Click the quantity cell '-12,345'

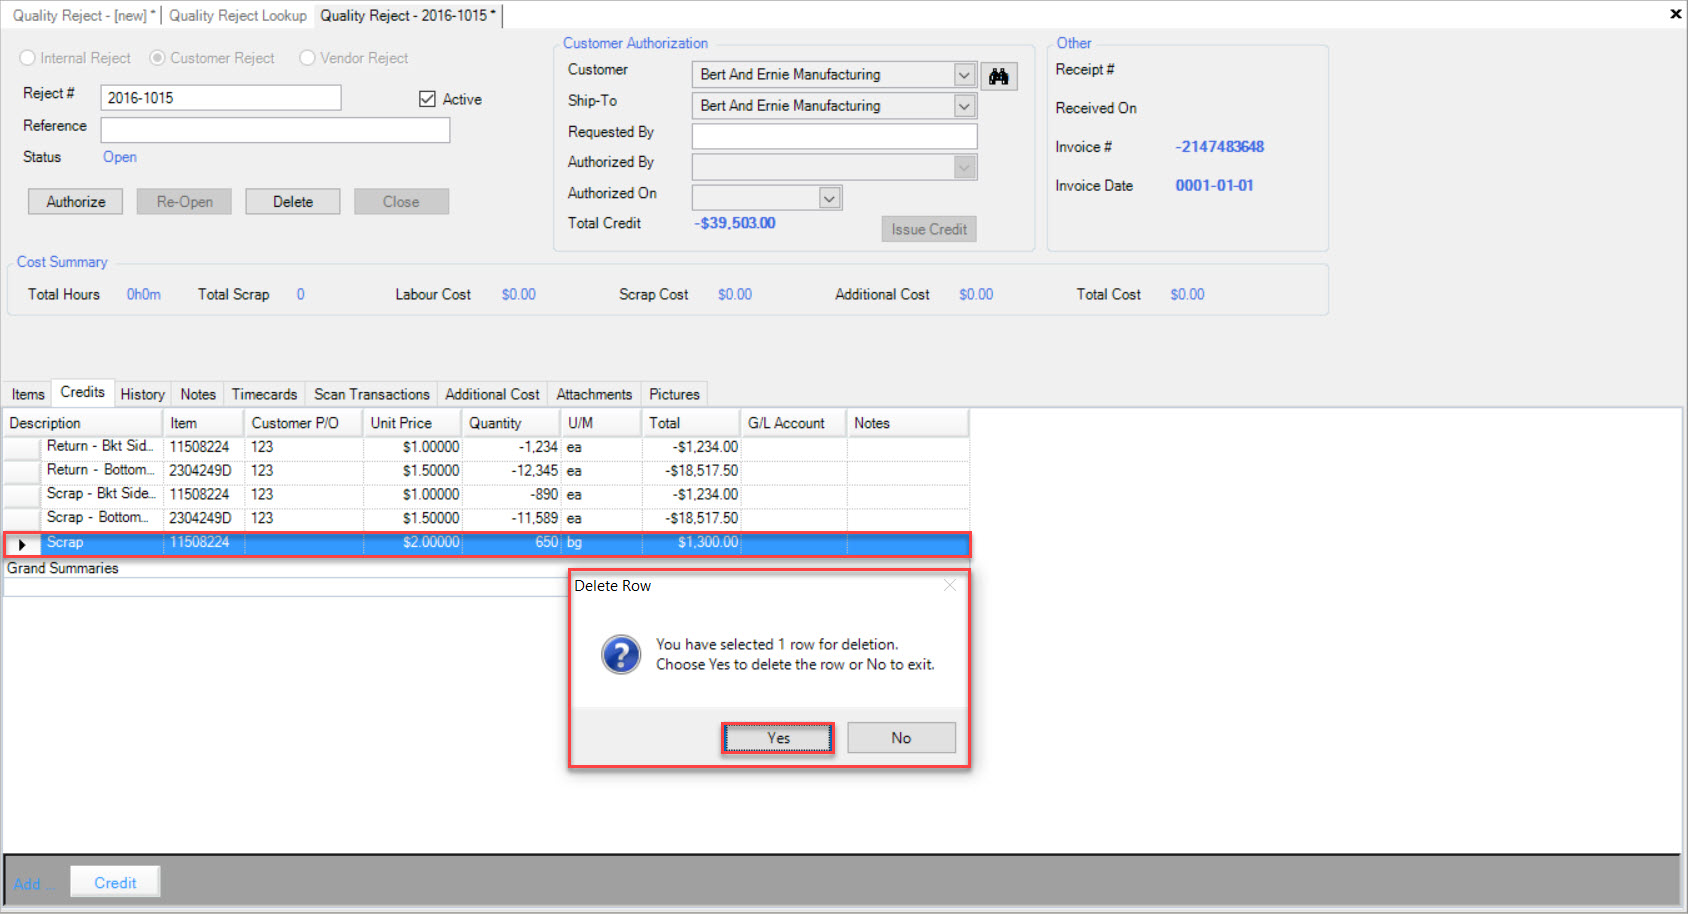pos(512,470)
